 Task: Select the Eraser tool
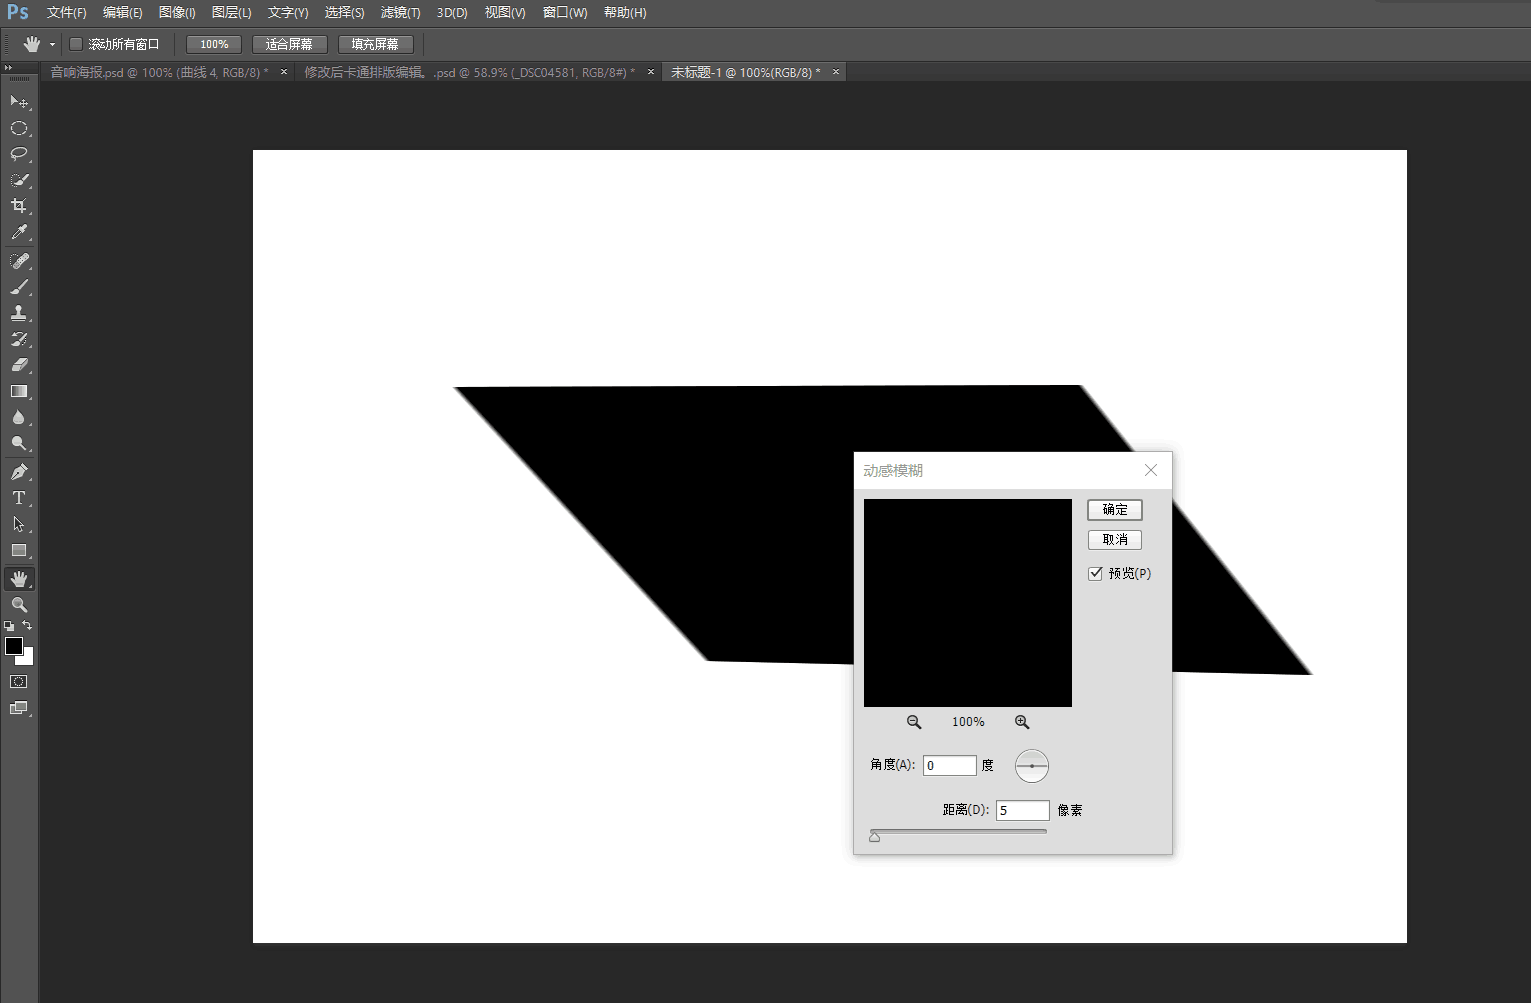click(18, 365)
